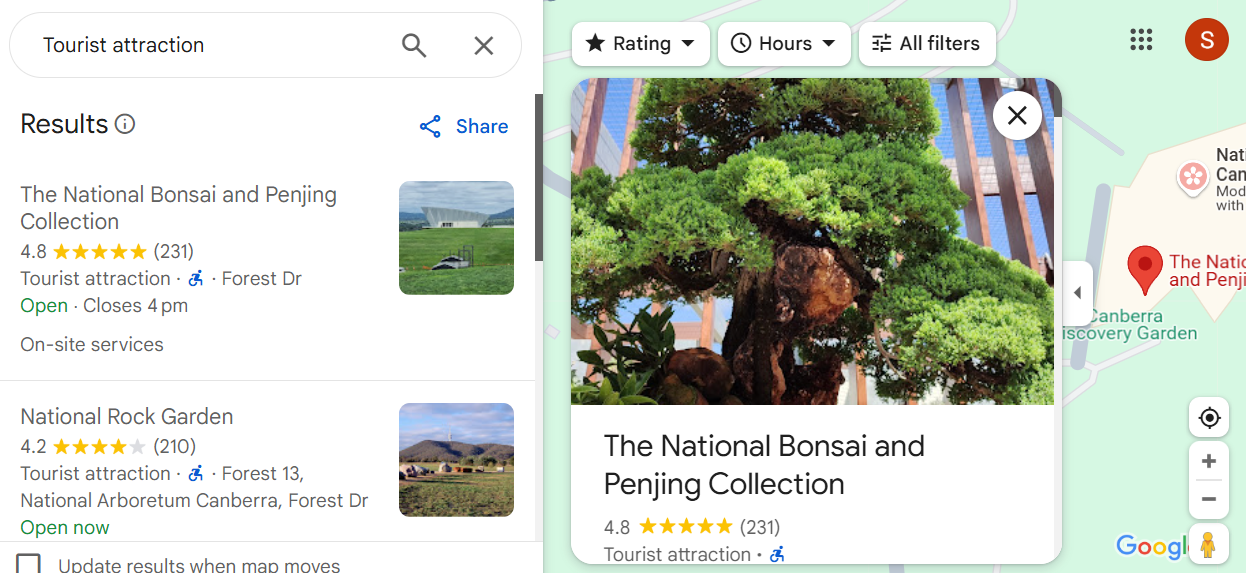The height and width of the screenshot is (573, 1246).
Task: Click the clock icon in Hours filter
Action: point(741,43)
